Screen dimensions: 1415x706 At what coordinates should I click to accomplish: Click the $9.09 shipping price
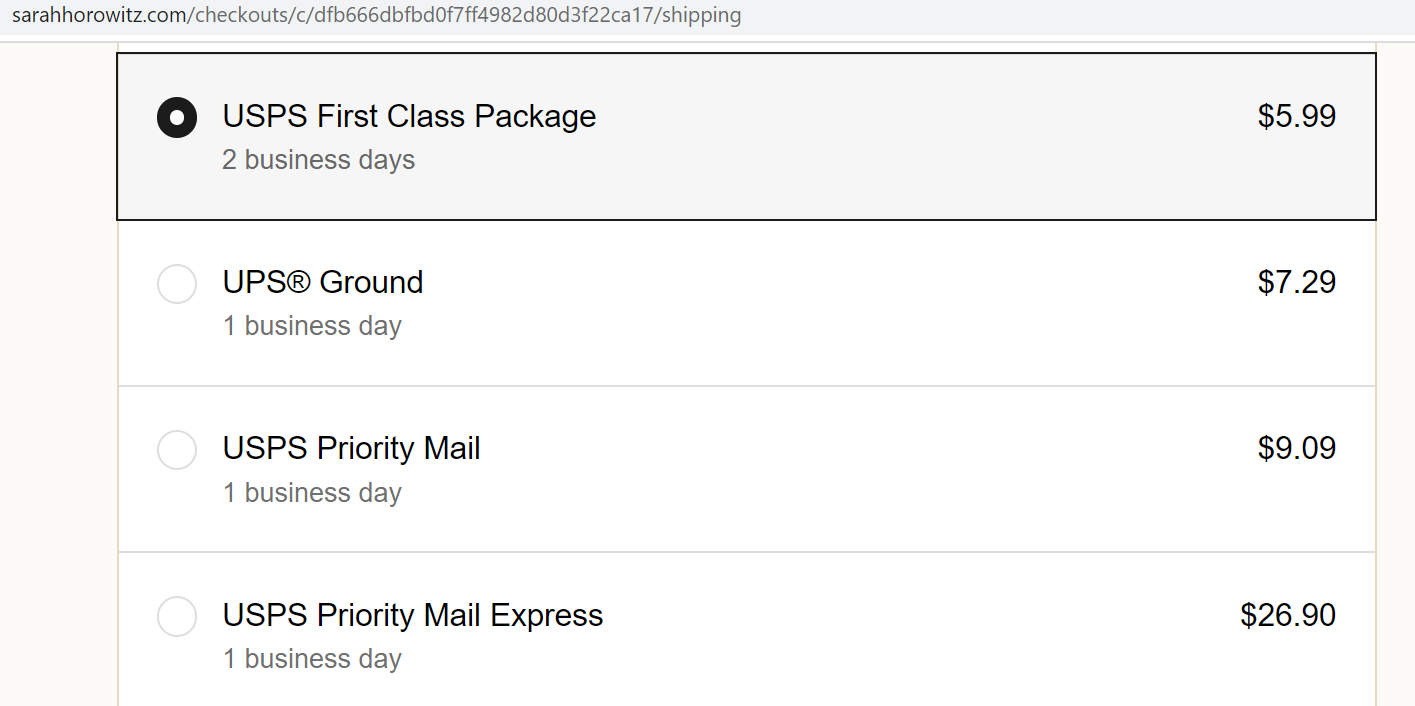[x=1296, y=448]
